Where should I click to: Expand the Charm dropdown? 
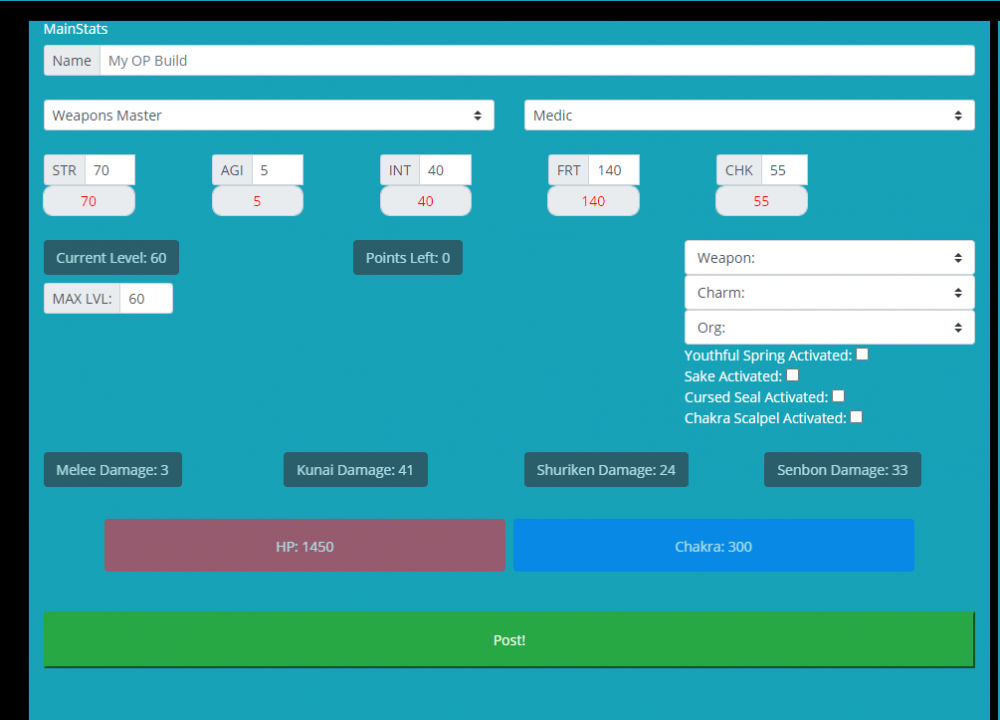[x=829, y=293]
